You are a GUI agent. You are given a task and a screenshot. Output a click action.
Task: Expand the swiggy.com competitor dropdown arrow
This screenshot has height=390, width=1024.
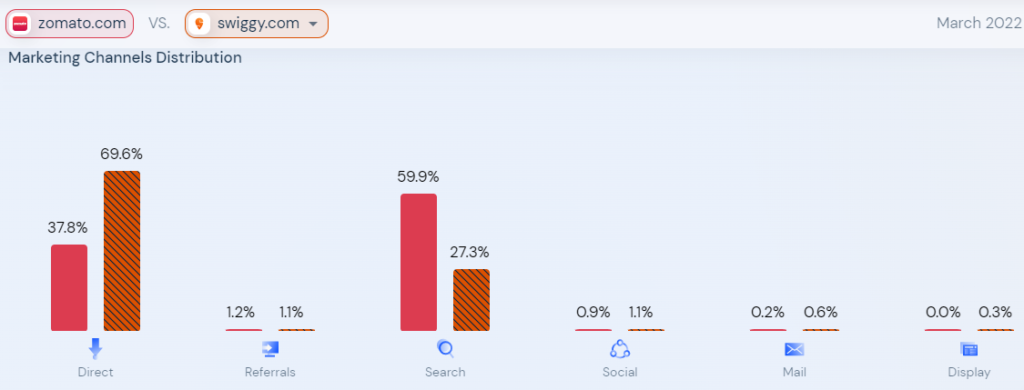coord(313,24)
